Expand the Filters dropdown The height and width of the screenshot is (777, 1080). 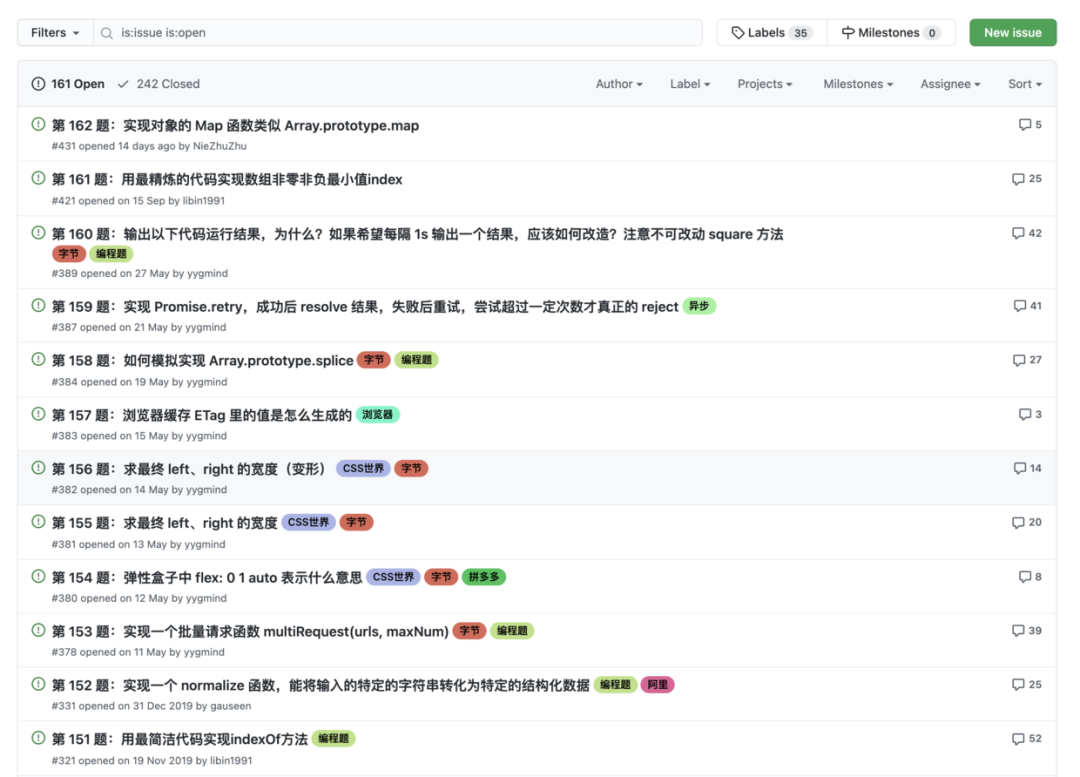click(54, 32)
